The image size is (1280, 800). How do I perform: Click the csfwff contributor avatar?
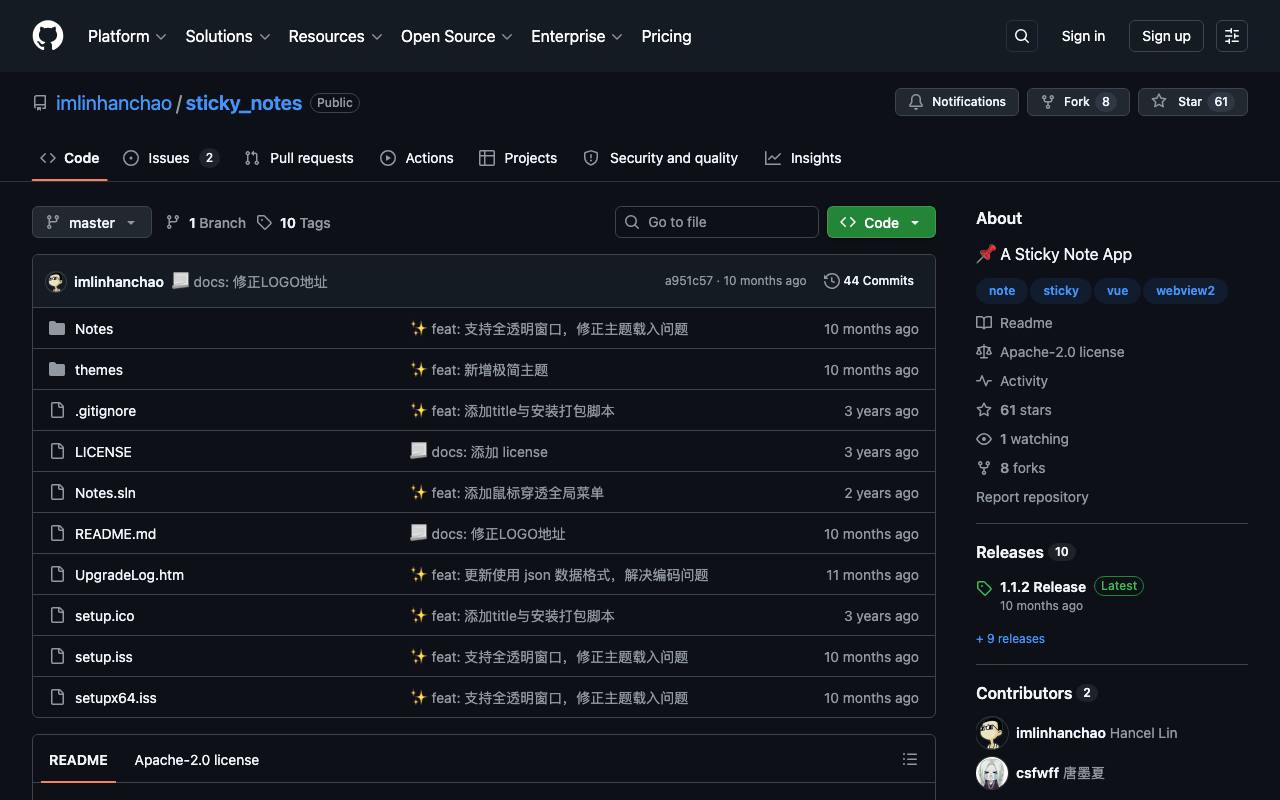(x=992, y=773)
